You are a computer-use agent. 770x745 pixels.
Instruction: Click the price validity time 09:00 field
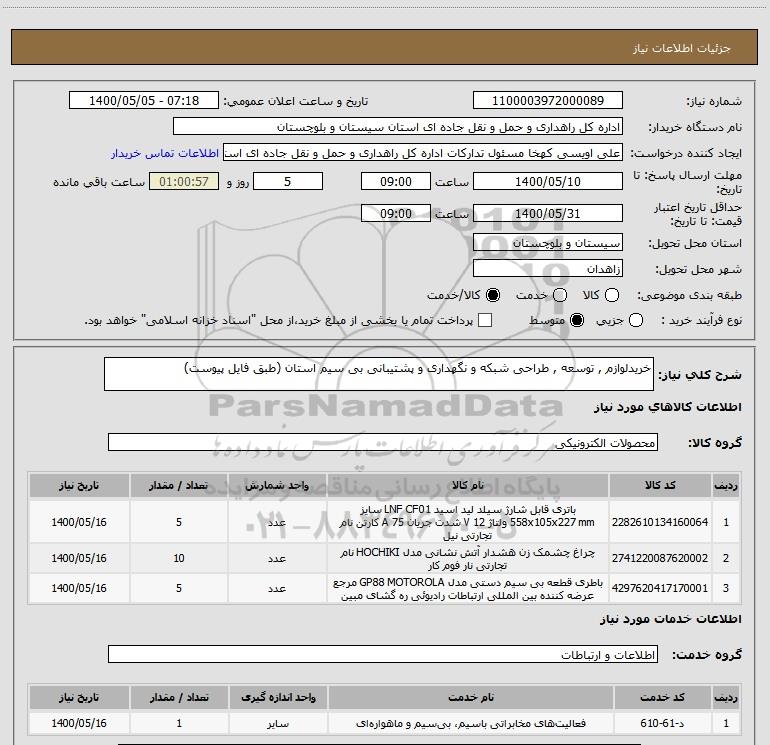tap(396, 214)
